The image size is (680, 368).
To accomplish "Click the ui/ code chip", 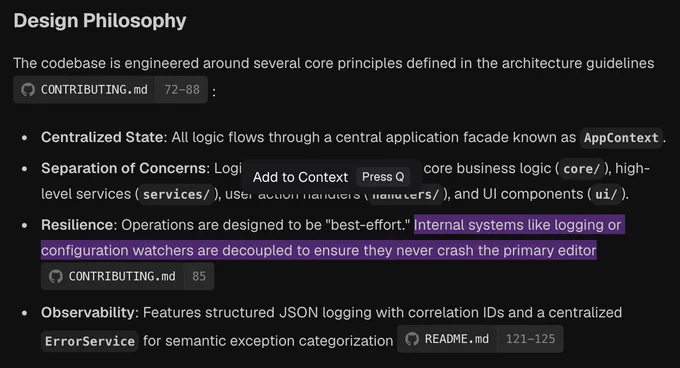I will click(606, 194).
